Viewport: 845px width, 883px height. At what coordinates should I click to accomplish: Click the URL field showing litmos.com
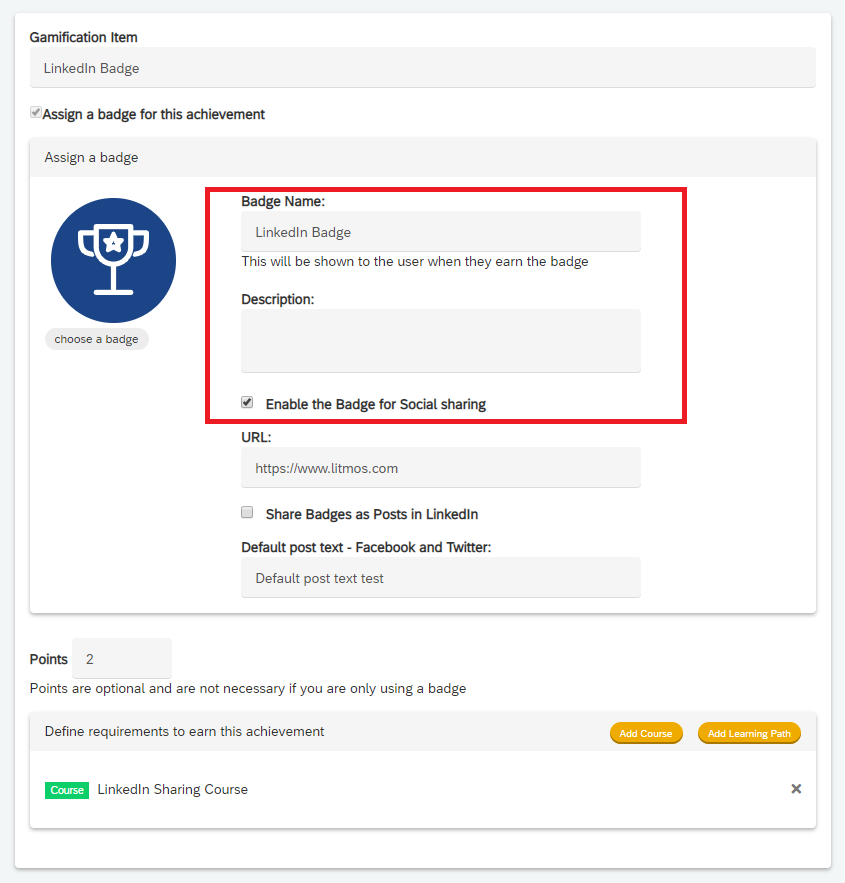pos(441,467)
